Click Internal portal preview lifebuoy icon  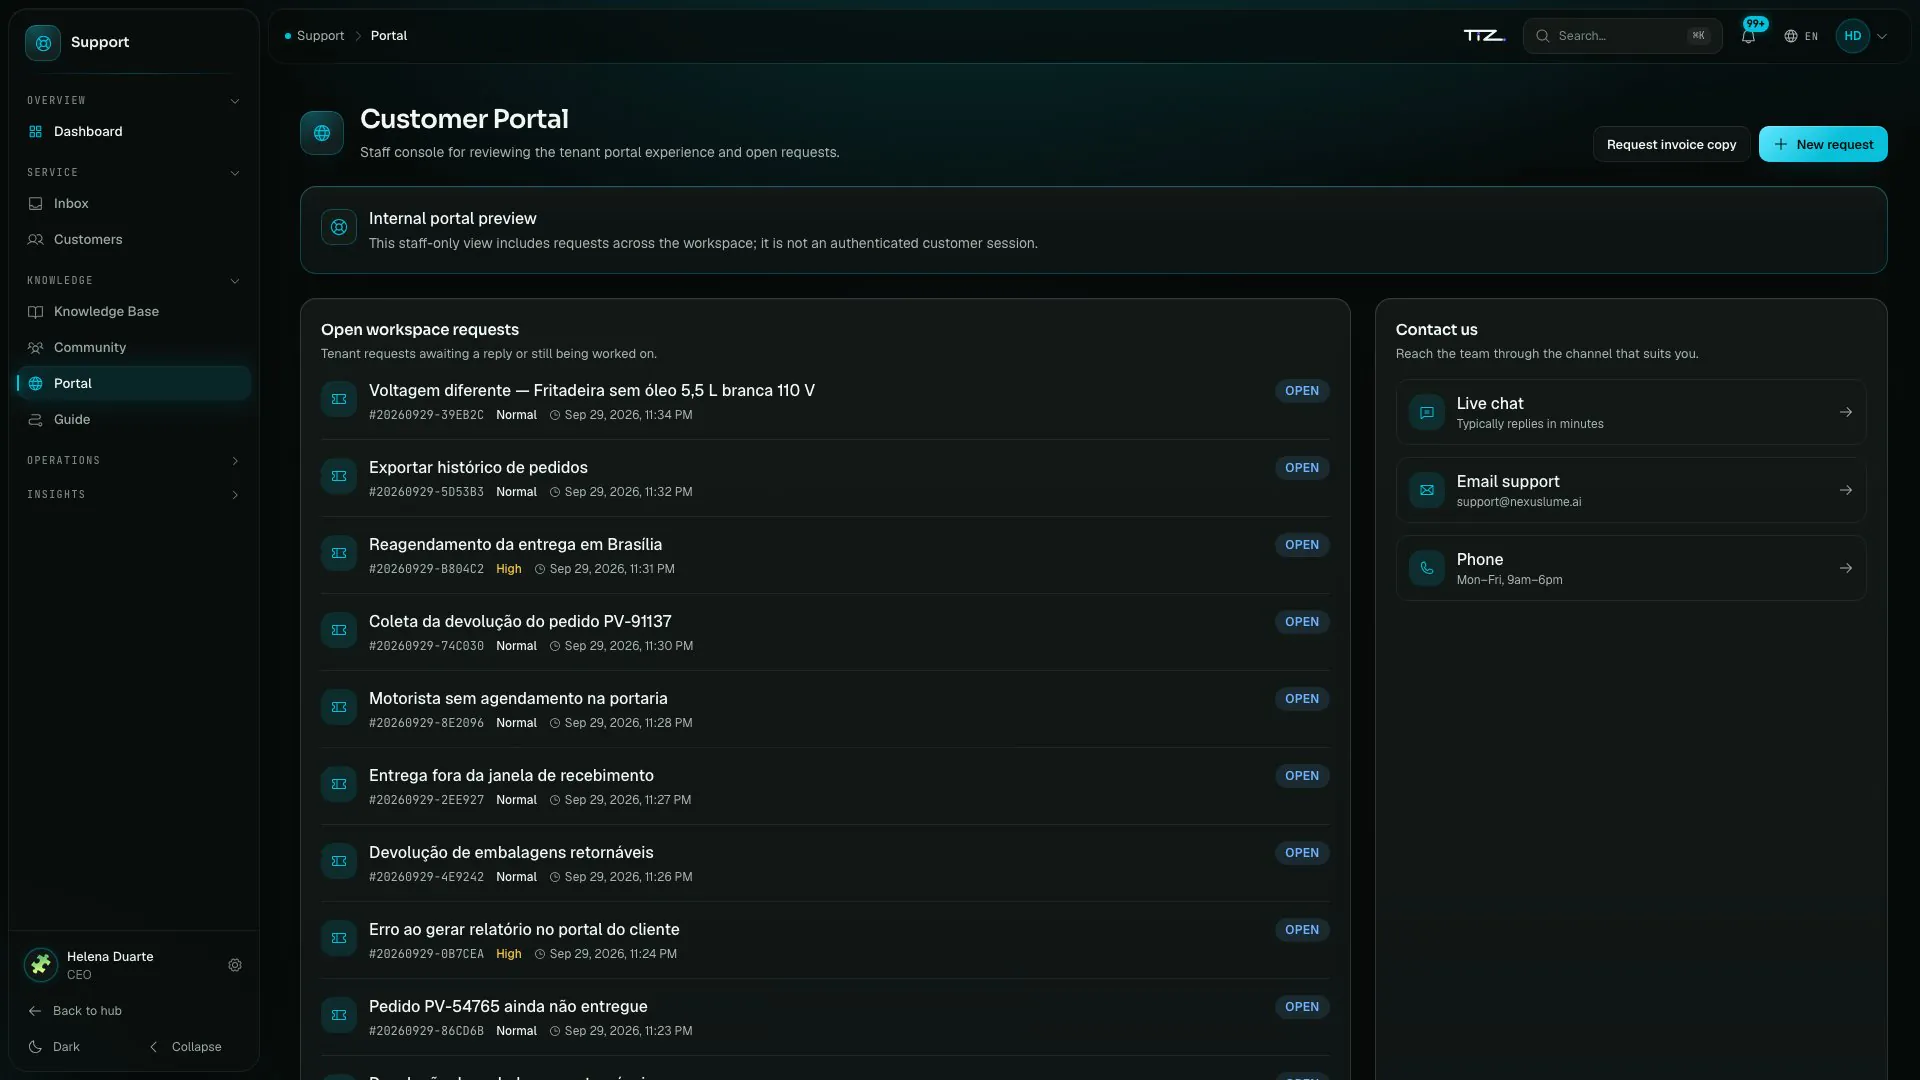pyautogui.click(x=339, y=227)
